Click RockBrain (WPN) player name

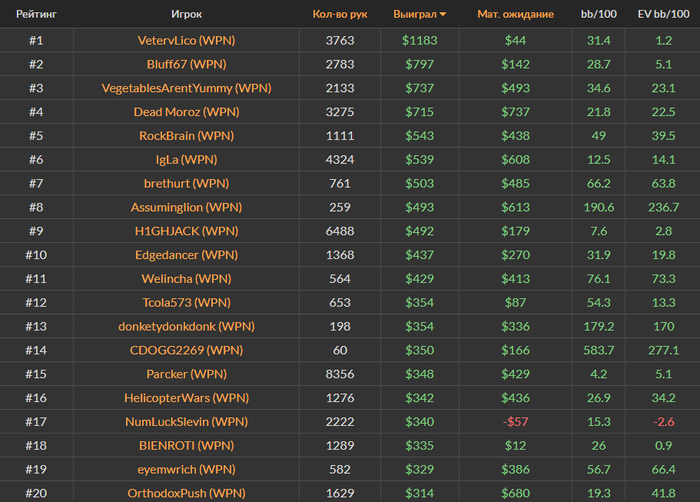click(186, 136)
